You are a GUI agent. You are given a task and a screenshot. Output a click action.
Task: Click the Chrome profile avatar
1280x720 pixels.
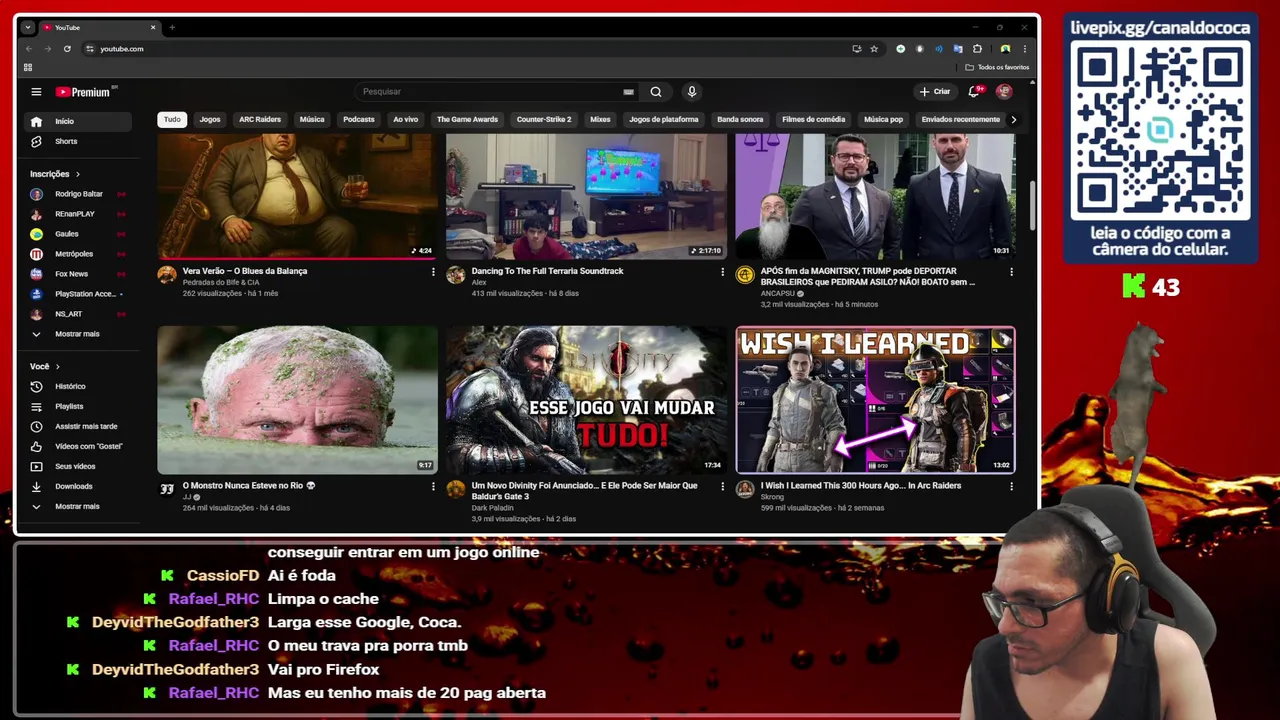click(x=1005, y=49)
